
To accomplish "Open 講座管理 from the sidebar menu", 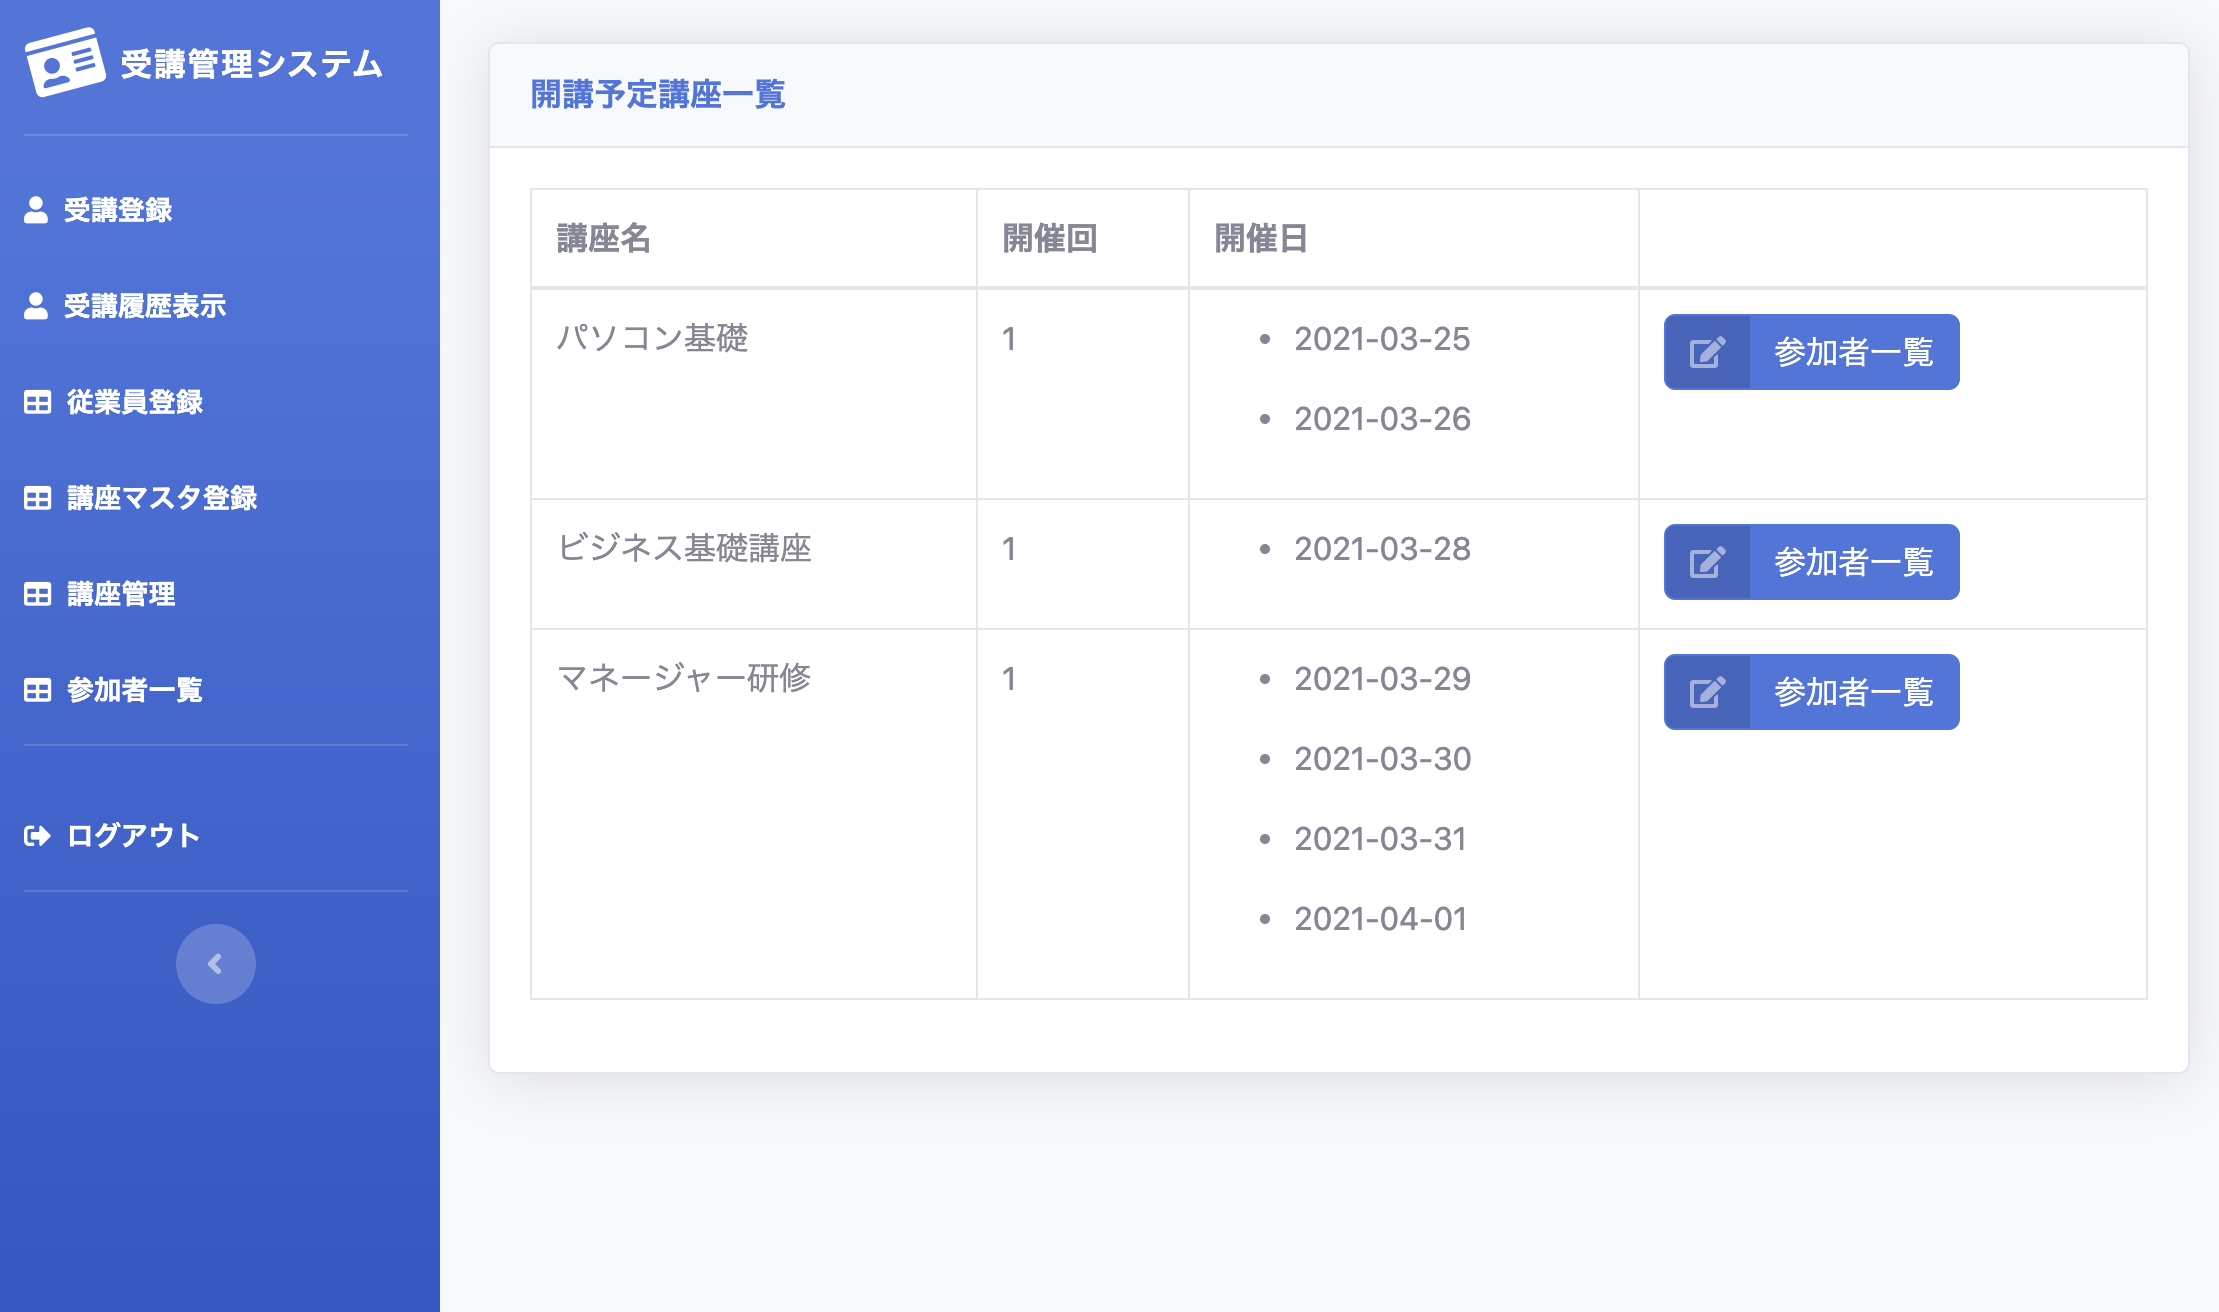I will 120,595.
